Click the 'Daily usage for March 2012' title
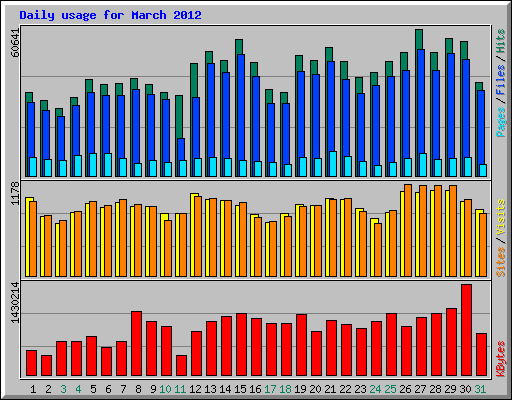The height and width of the screenshot is (400, 512). click(x=110, y=15)
